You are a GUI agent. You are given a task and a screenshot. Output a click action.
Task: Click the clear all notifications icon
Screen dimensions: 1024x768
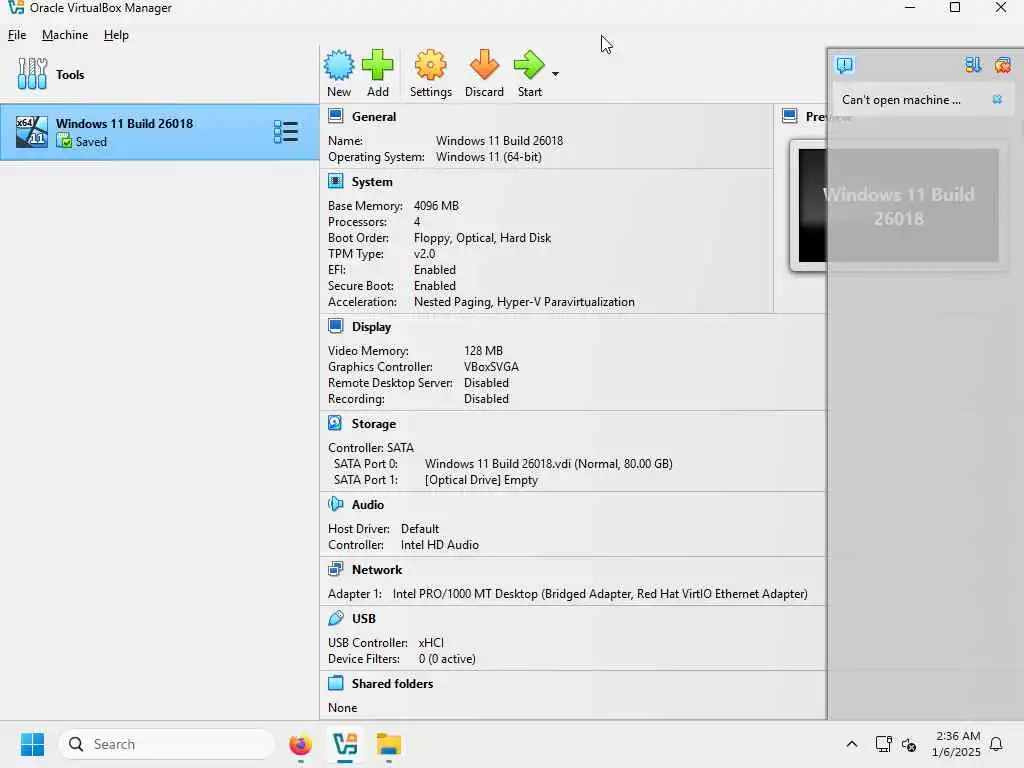(1002, 65)
